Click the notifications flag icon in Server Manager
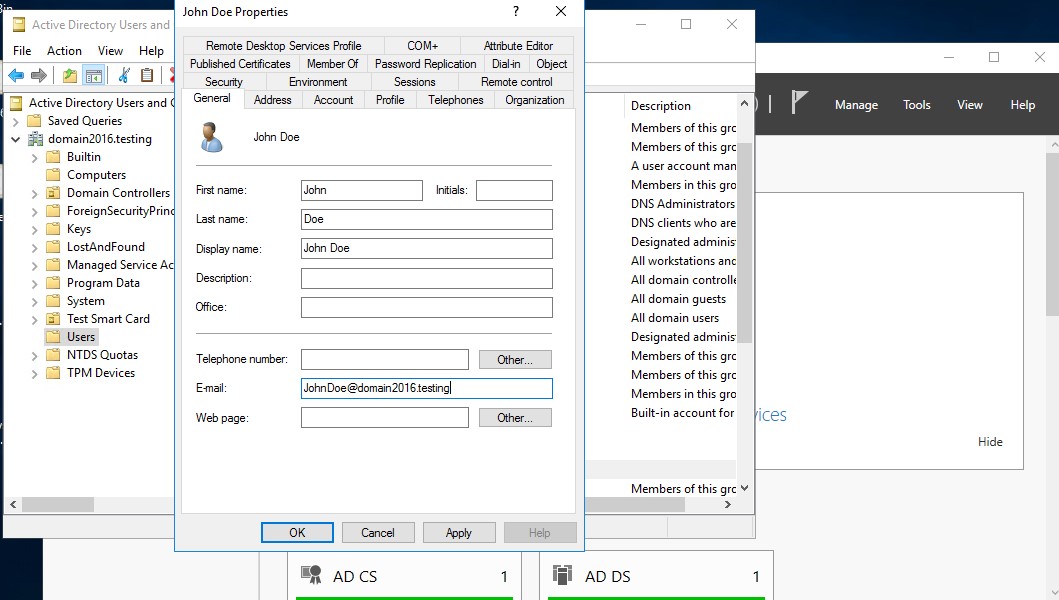The image size is (1059, 600). pos(799,103)
